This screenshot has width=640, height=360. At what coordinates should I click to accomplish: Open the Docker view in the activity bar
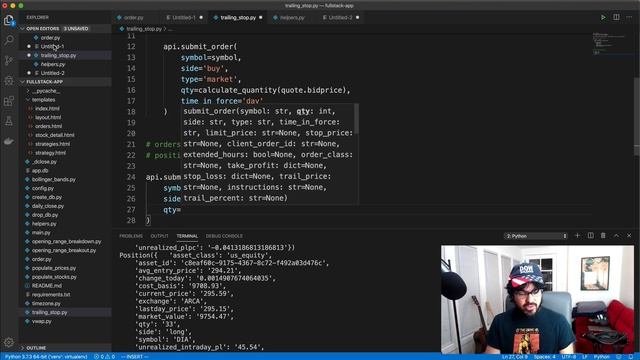click(9, 141)
